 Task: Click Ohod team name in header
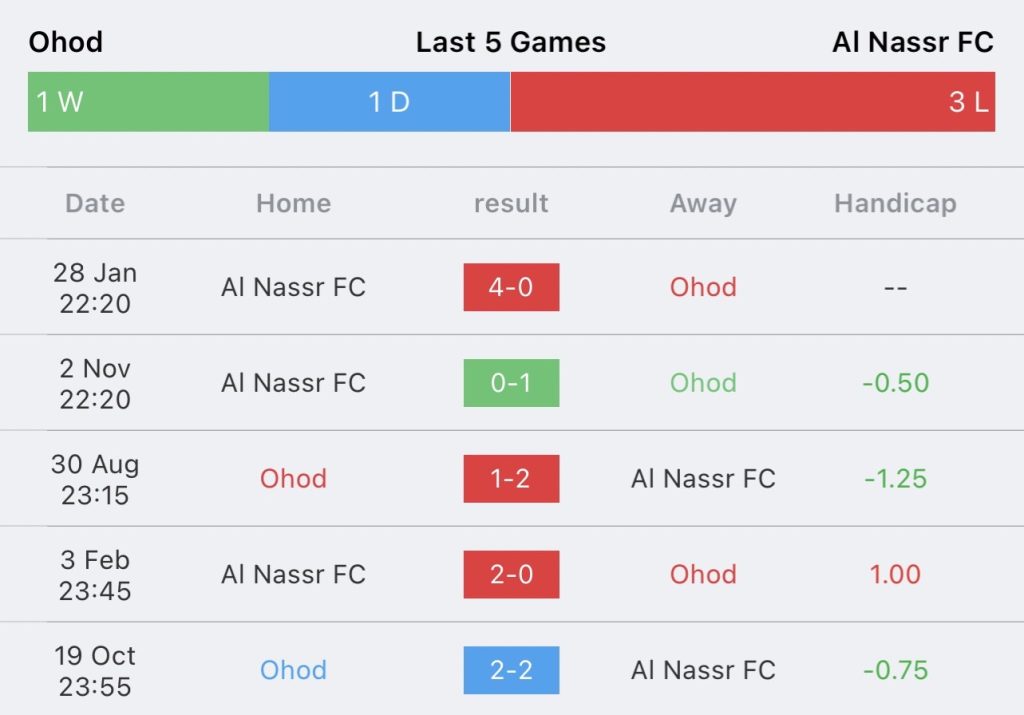pyautogui.click(x=66, y=42)
